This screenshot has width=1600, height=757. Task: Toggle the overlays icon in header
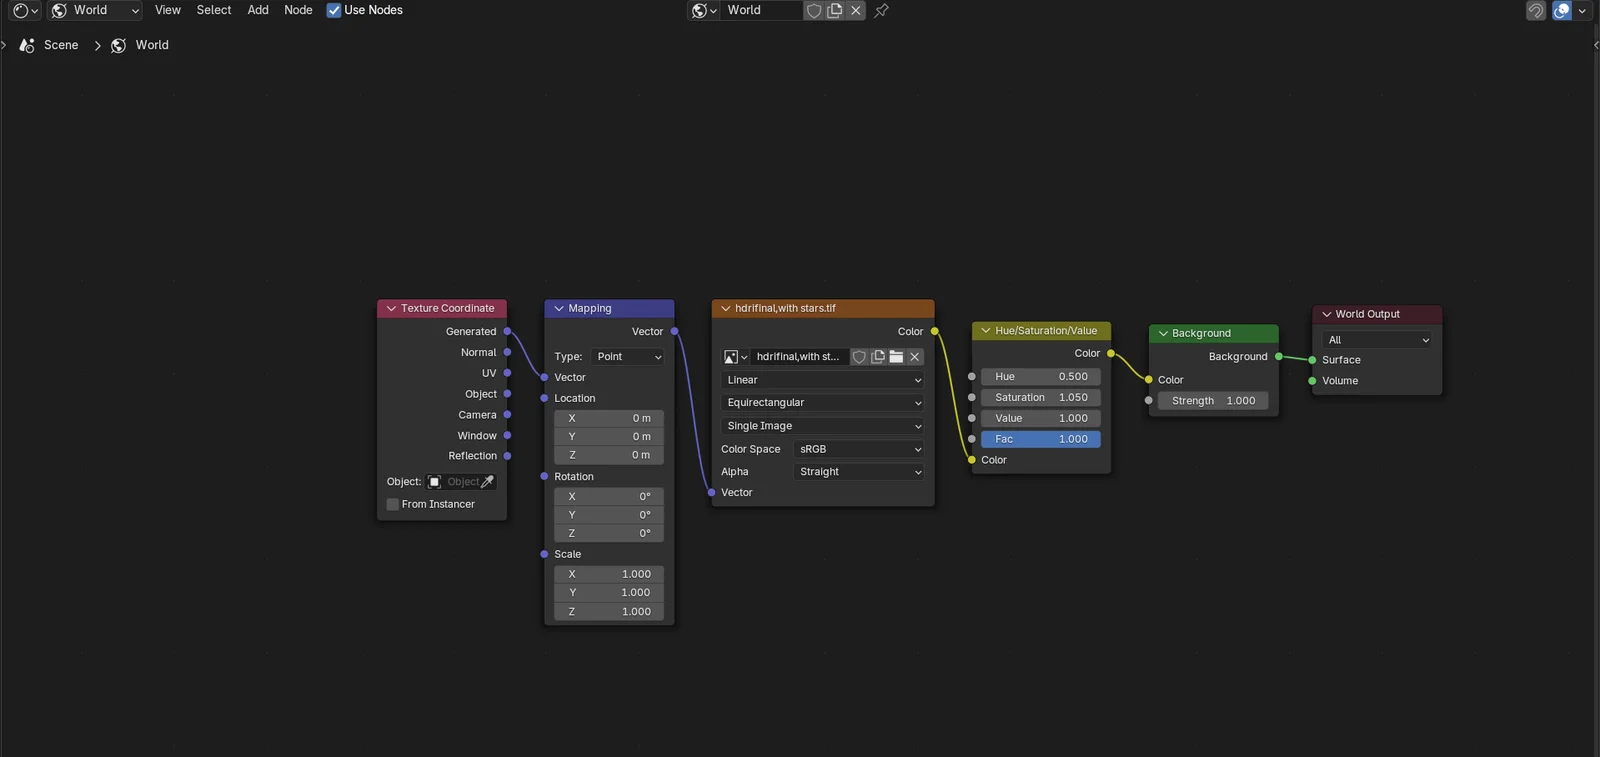(1562, 11)
